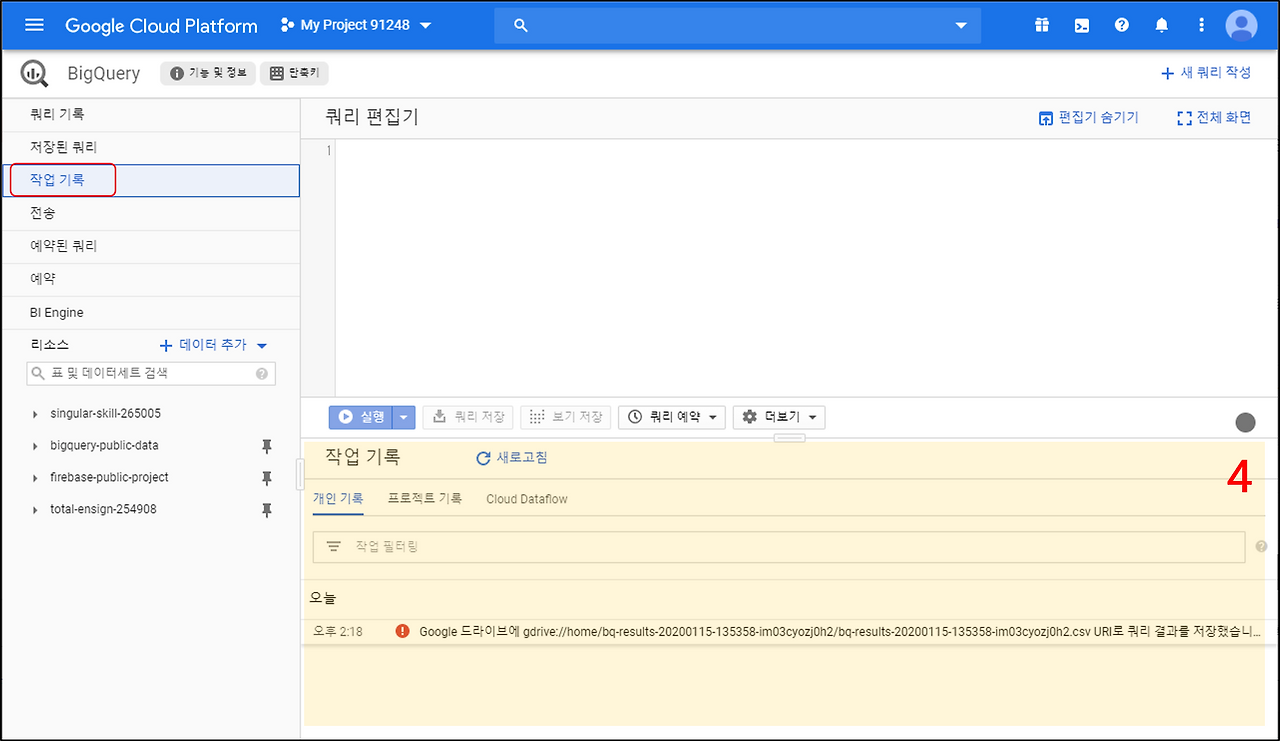Click the filter icon in the job filter bar
Screen dimensions: 1280x741
[334, 546]
